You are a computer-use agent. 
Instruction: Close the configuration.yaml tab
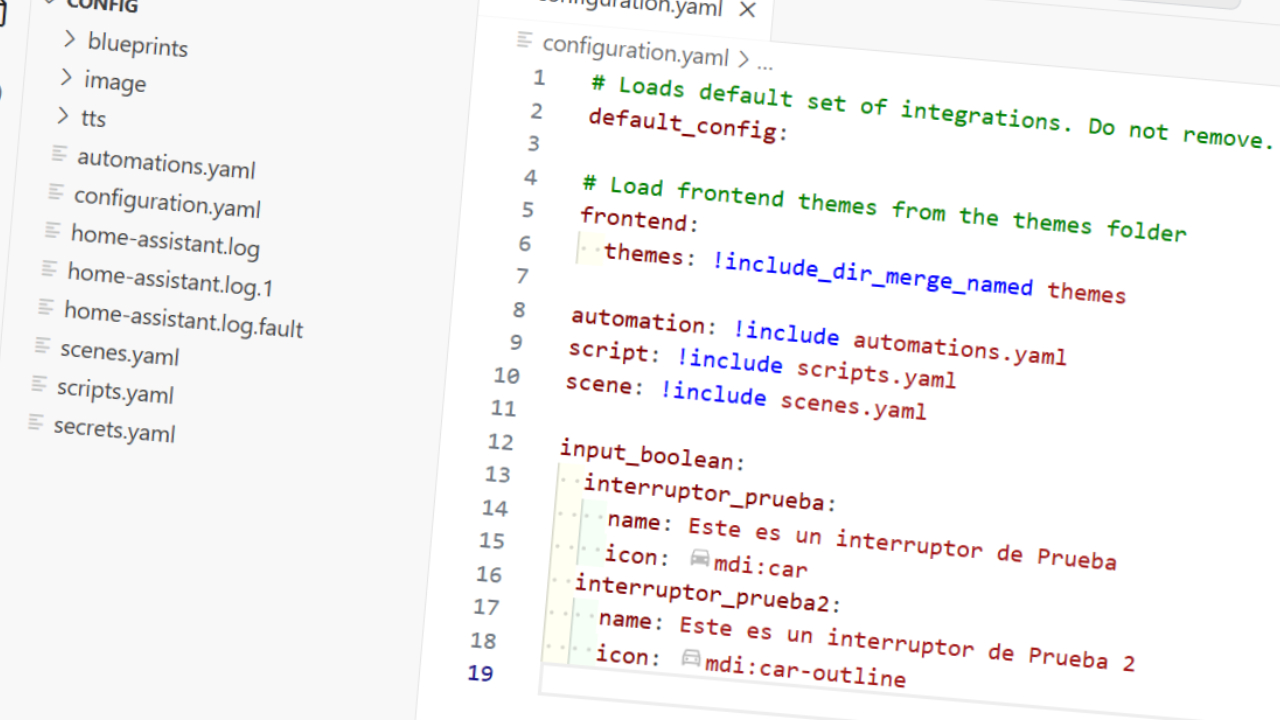747,11
